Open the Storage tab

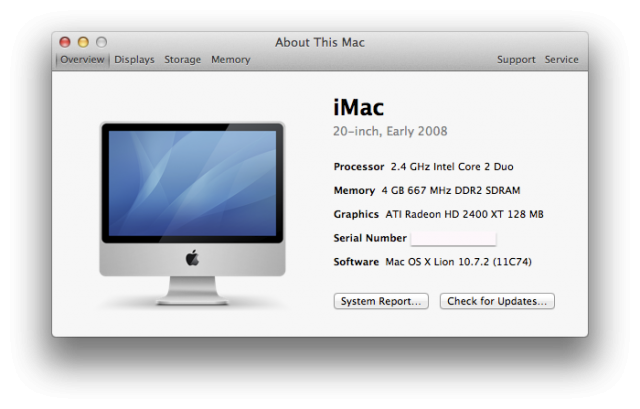pyautogui.click(x=182, y=60)
